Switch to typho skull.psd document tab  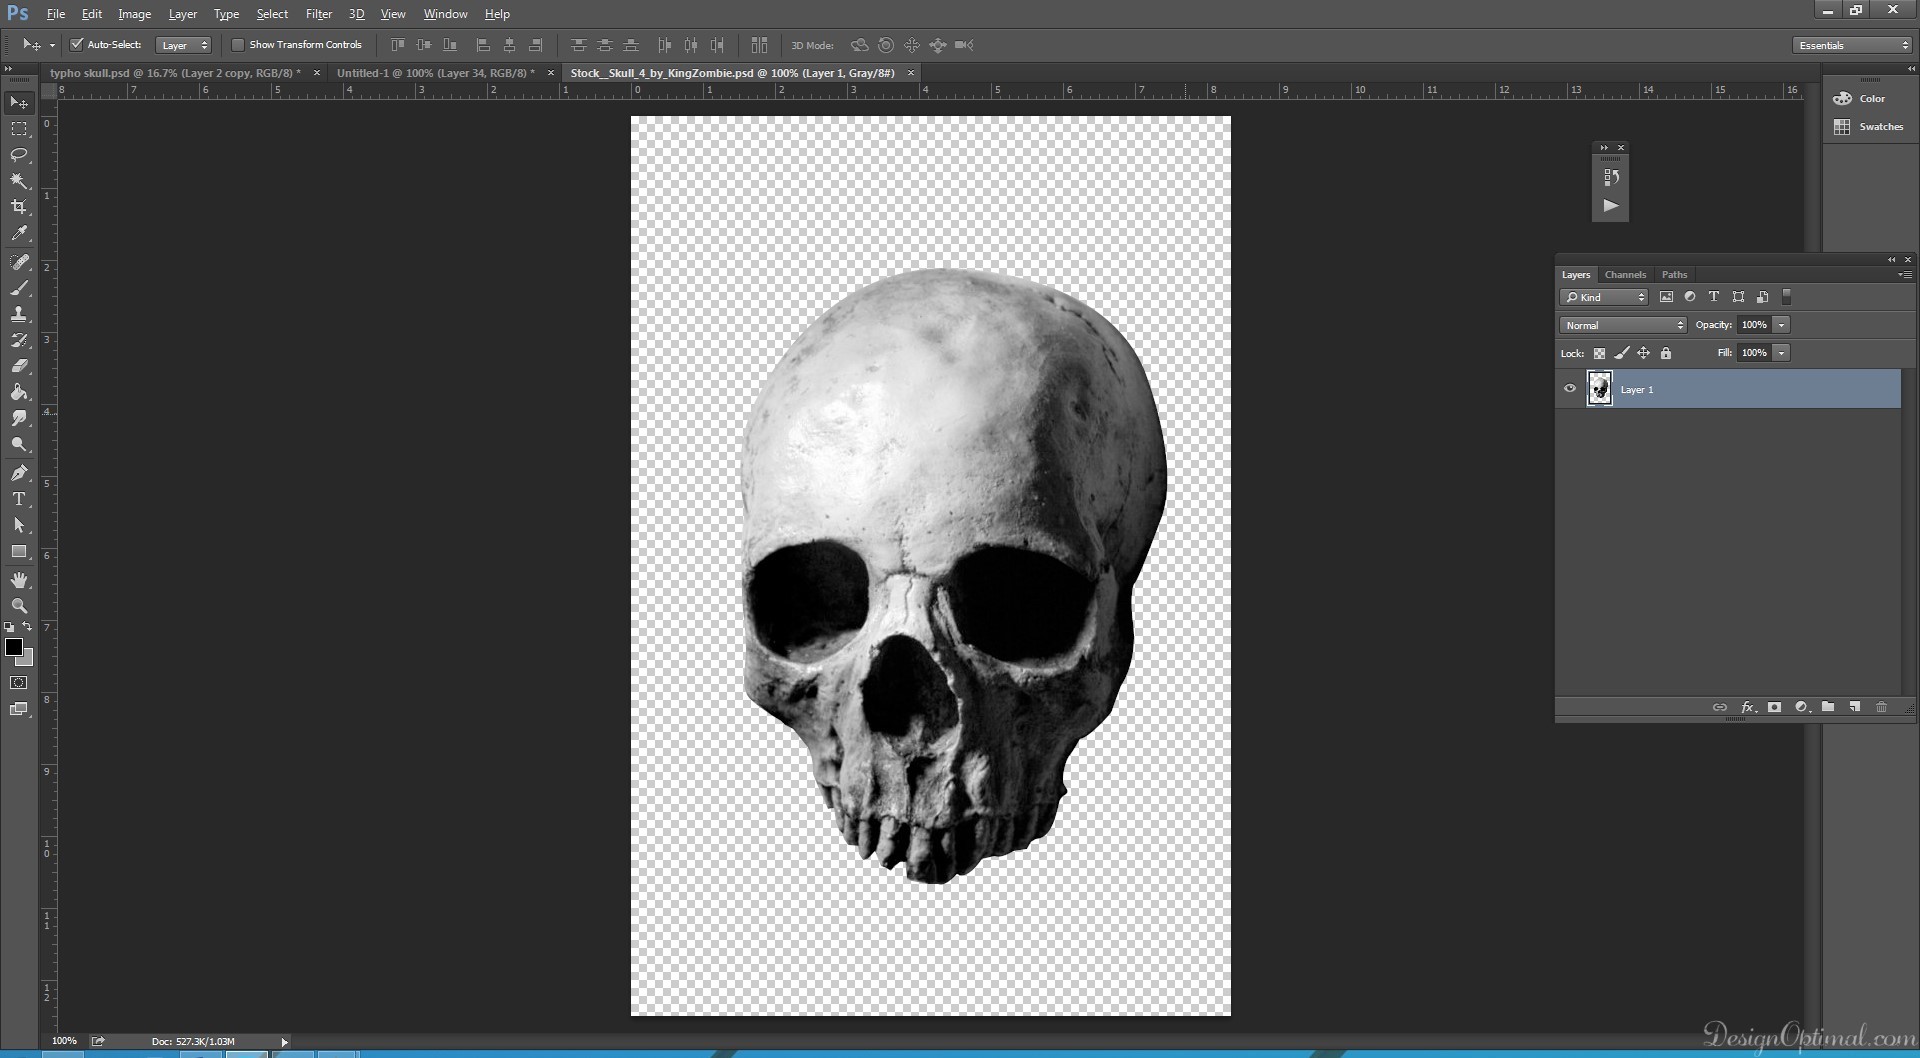[175, 73]
